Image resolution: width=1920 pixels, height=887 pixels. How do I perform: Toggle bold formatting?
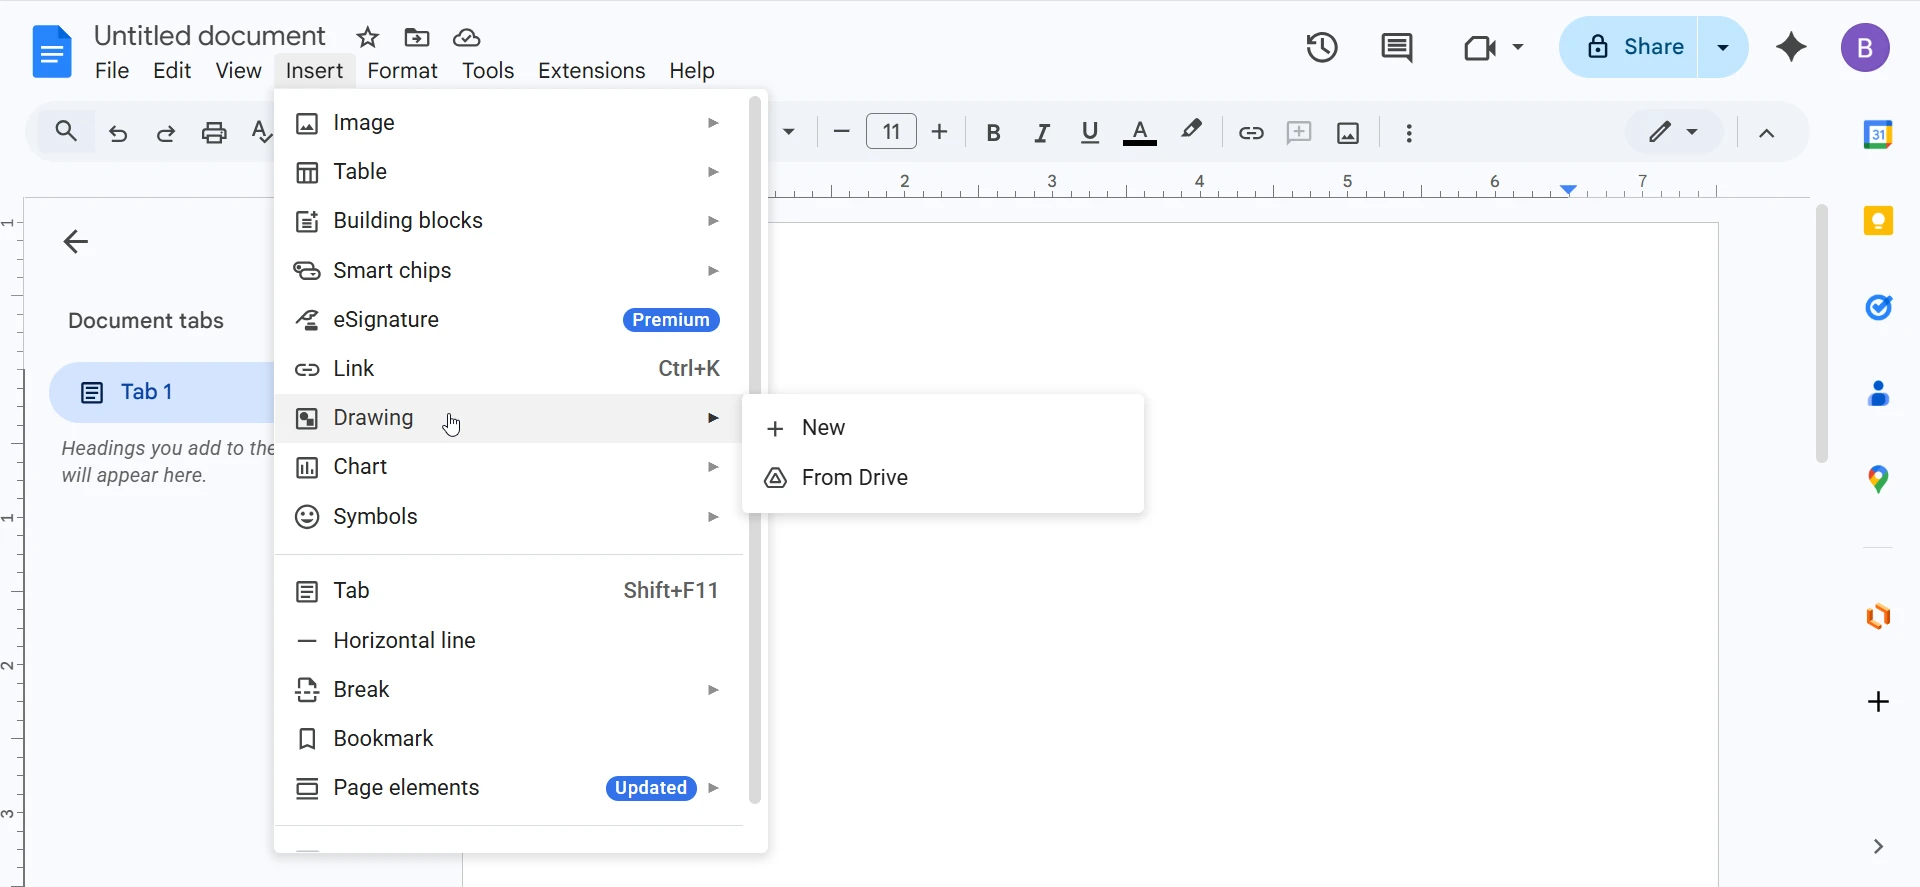[993, 133]
